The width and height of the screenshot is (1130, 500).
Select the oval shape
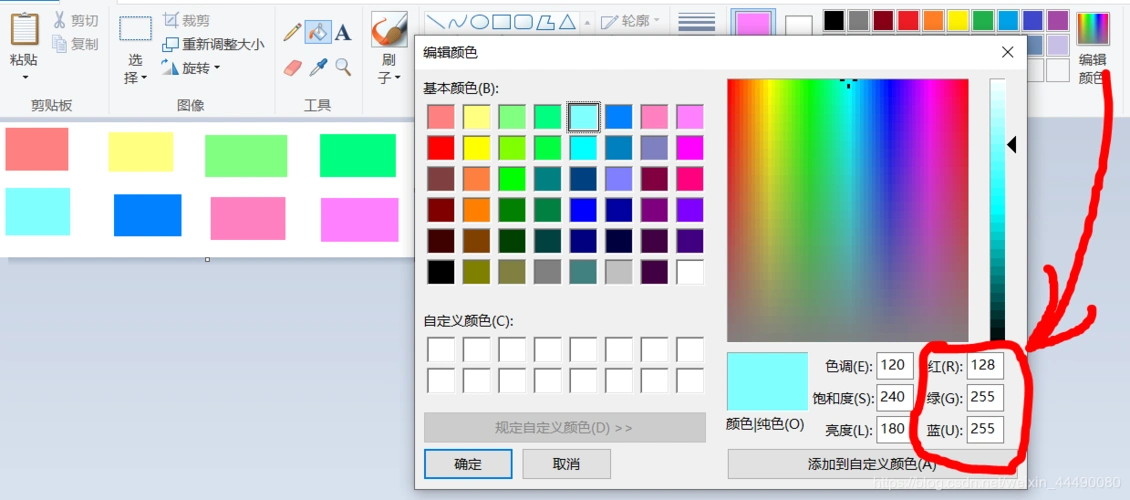[x=479, y=22]
